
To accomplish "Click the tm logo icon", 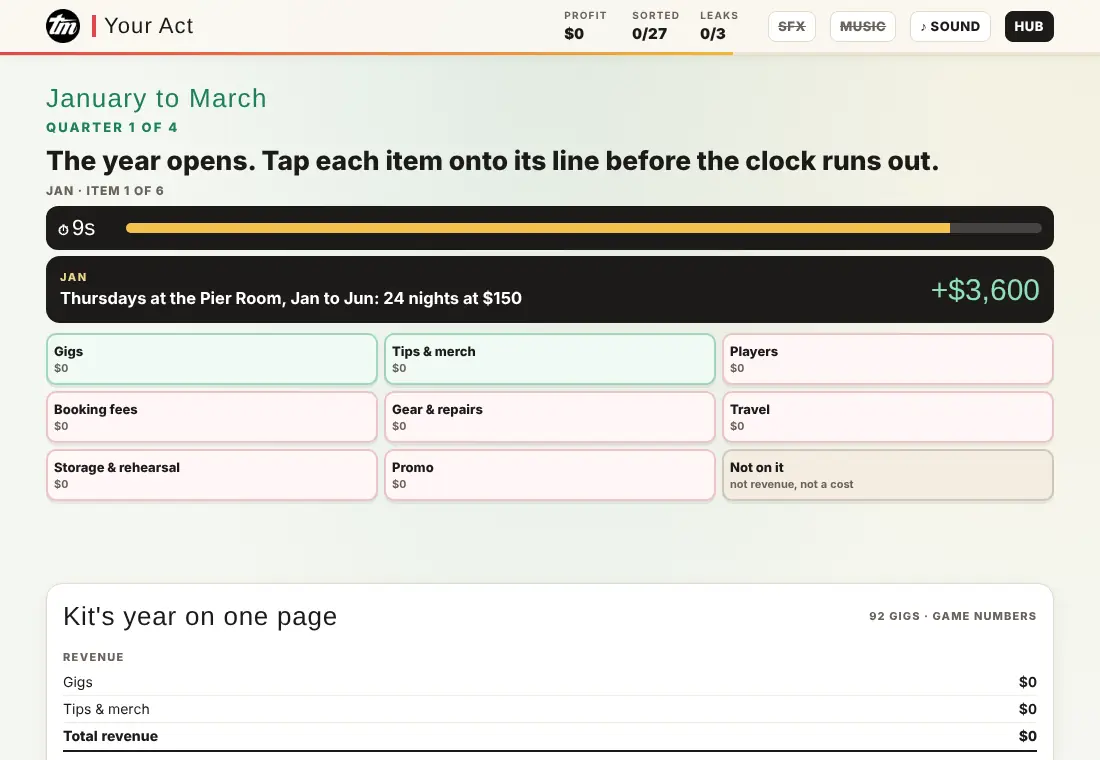I will tap(63, 26).
